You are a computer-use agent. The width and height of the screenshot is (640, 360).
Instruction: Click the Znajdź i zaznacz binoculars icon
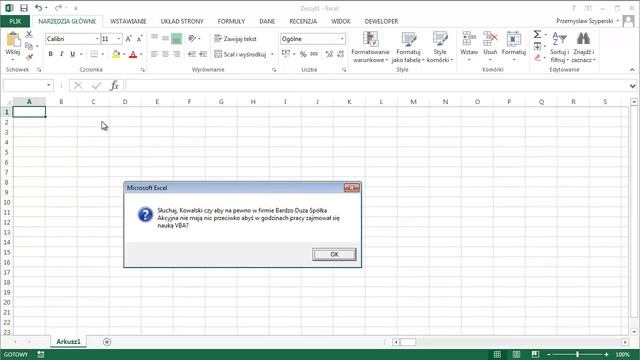[x=583, y=39]
